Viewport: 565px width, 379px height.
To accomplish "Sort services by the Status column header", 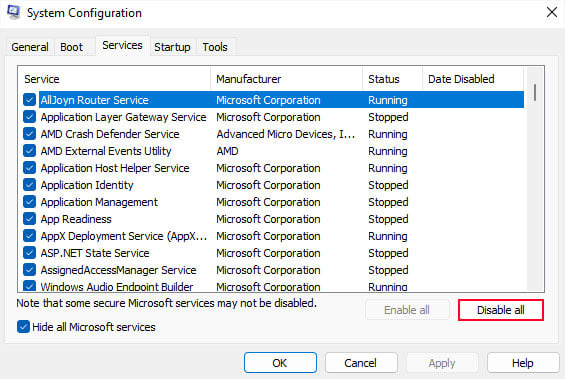I will pos(392,79).
